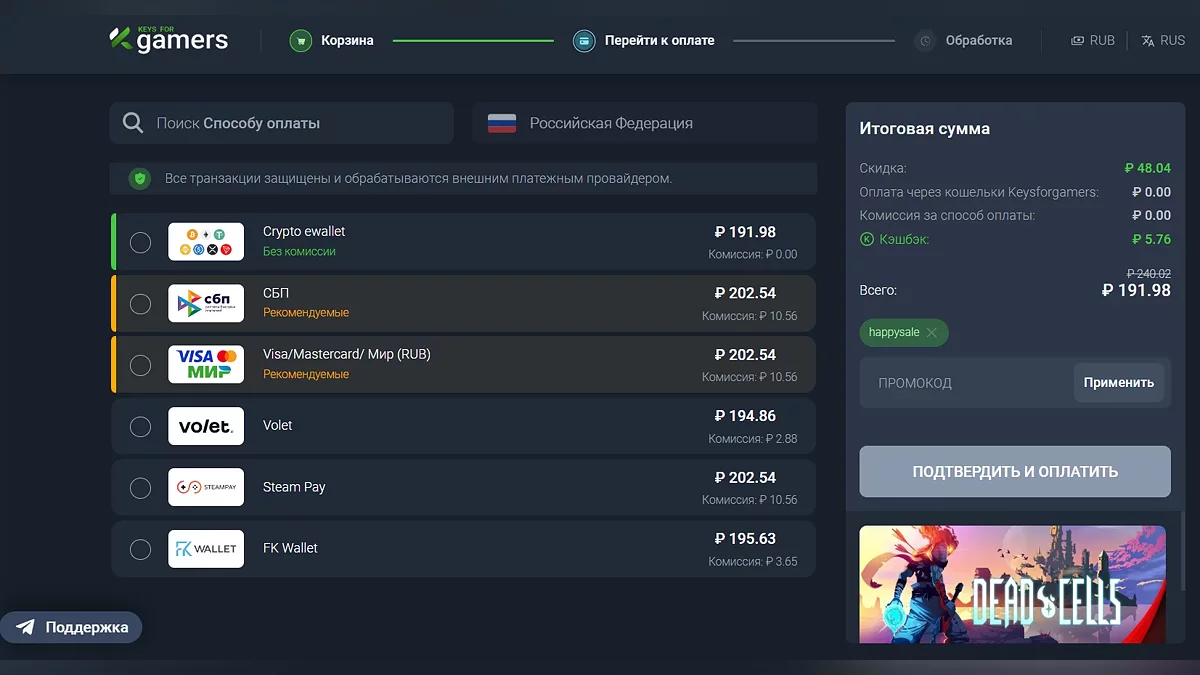This screenshot has height=675, width=1200.
Task: Click the Volet payment logo
Action: coord(206,426)
